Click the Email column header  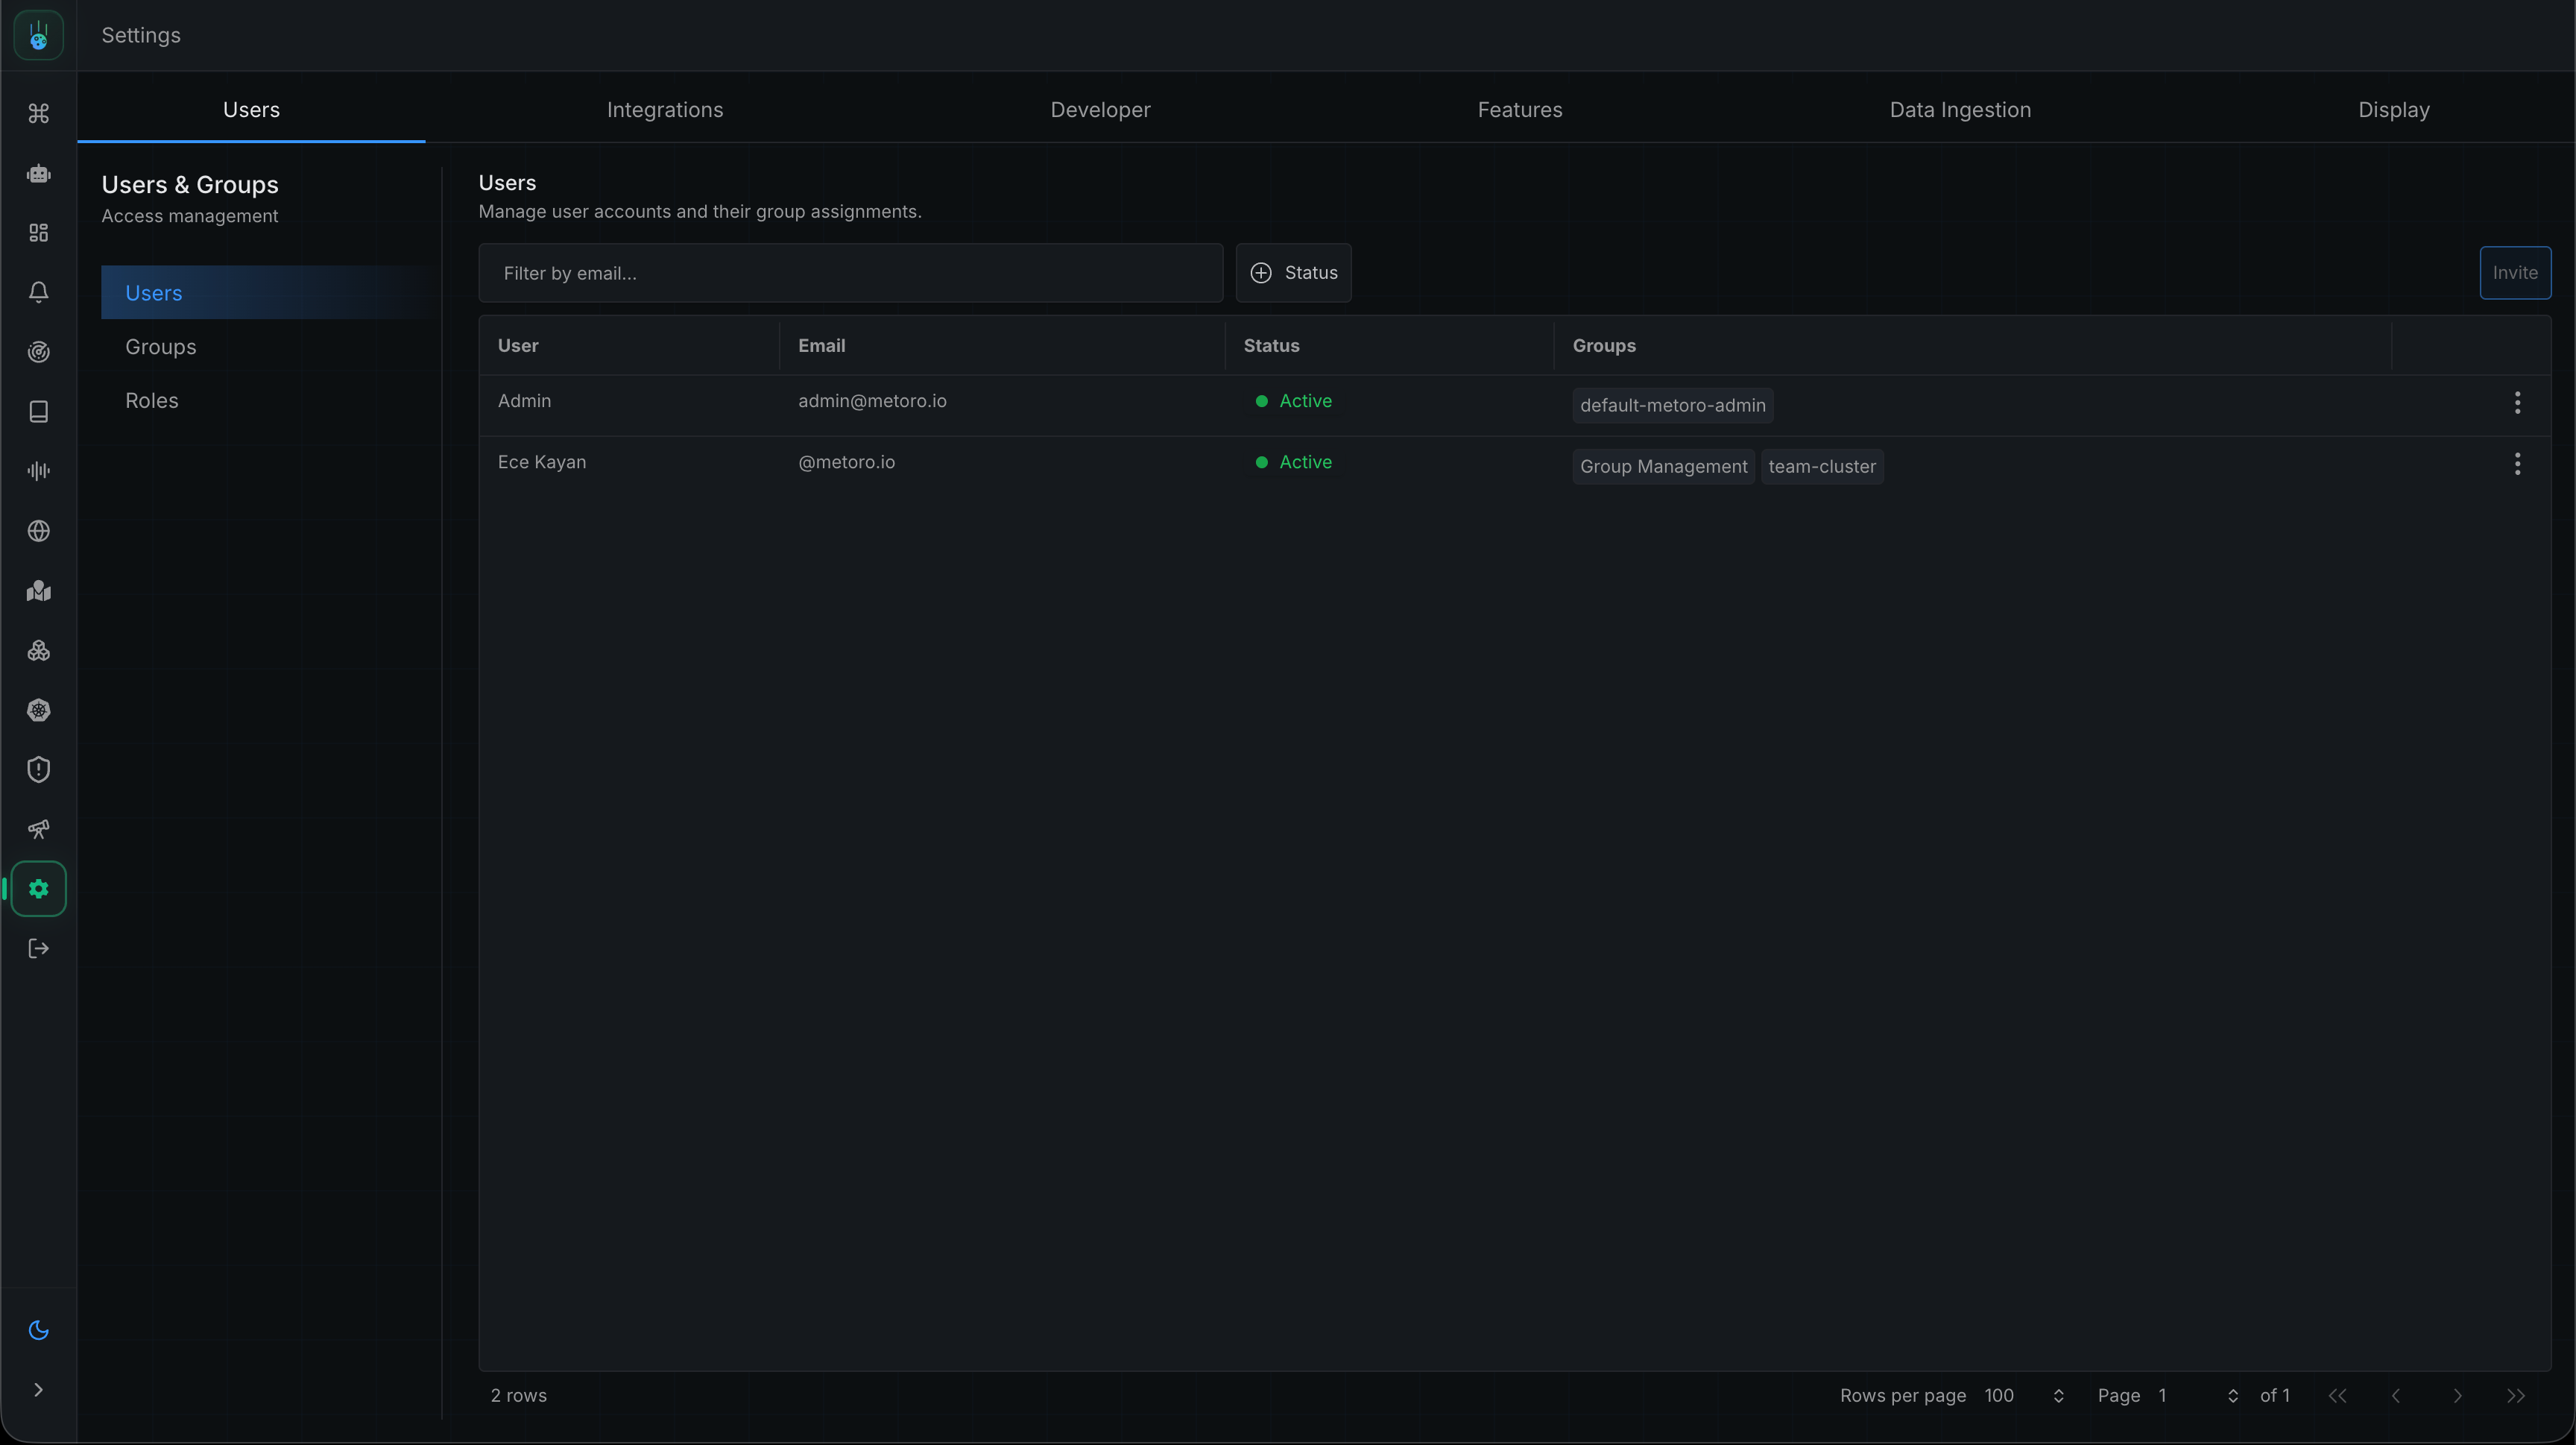tap(821, 346)
